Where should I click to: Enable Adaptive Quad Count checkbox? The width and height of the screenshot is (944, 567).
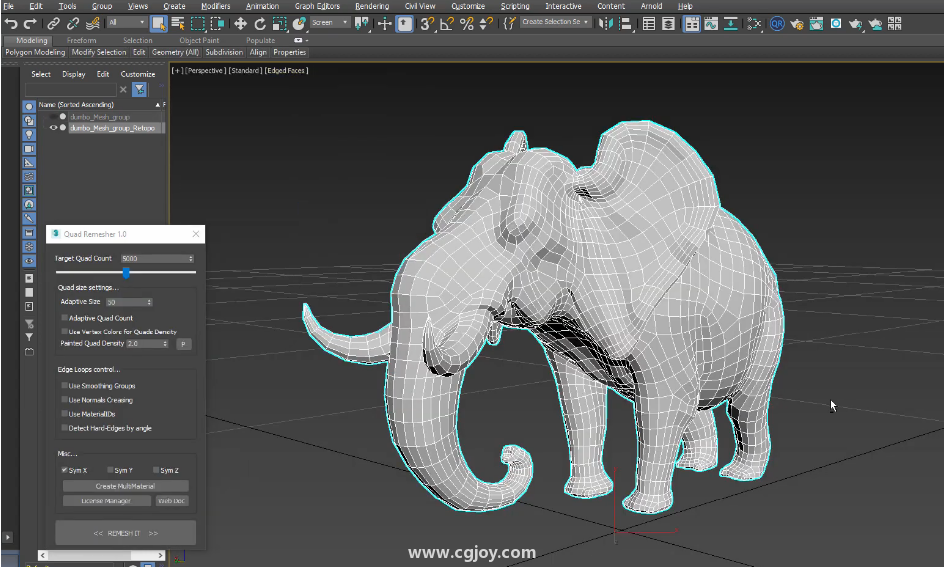point(64,318)
